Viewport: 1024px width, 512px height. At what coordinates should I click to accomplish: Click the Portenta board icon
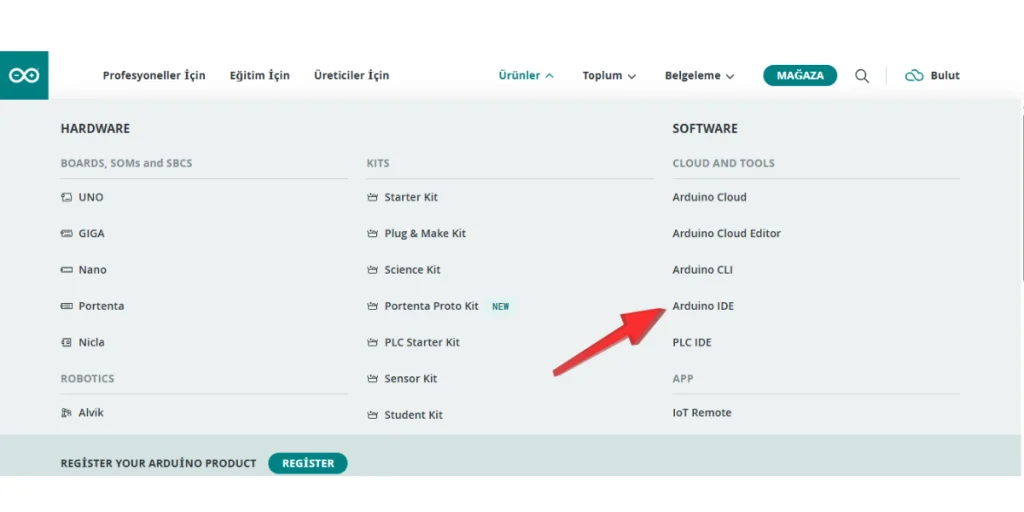(67, 306)
